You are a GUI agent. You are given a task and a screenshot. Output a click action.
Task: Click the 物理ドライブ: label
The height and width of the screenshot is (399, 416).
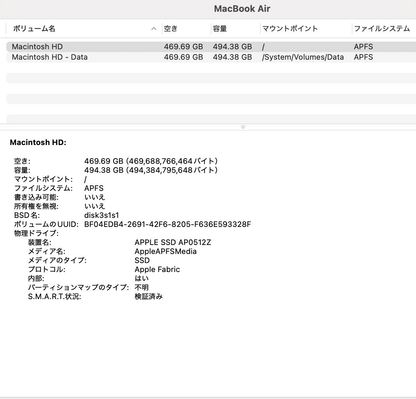click(36, 233)
